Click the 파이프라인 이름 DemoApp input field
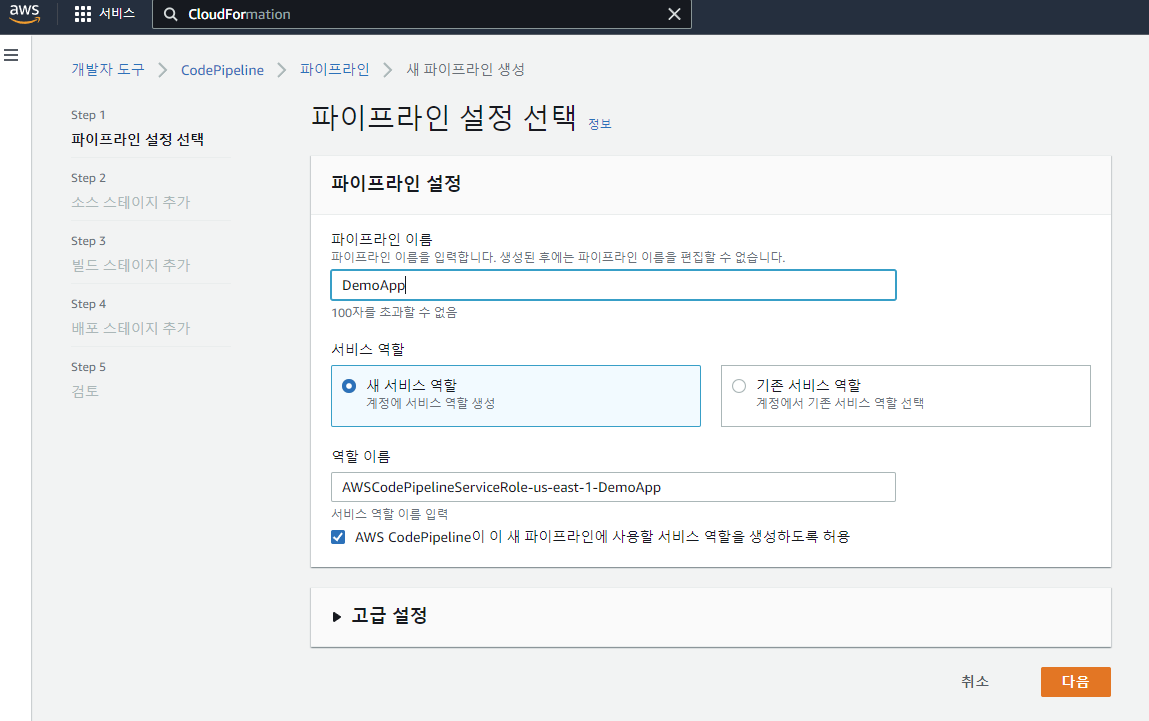 (613, 285)
